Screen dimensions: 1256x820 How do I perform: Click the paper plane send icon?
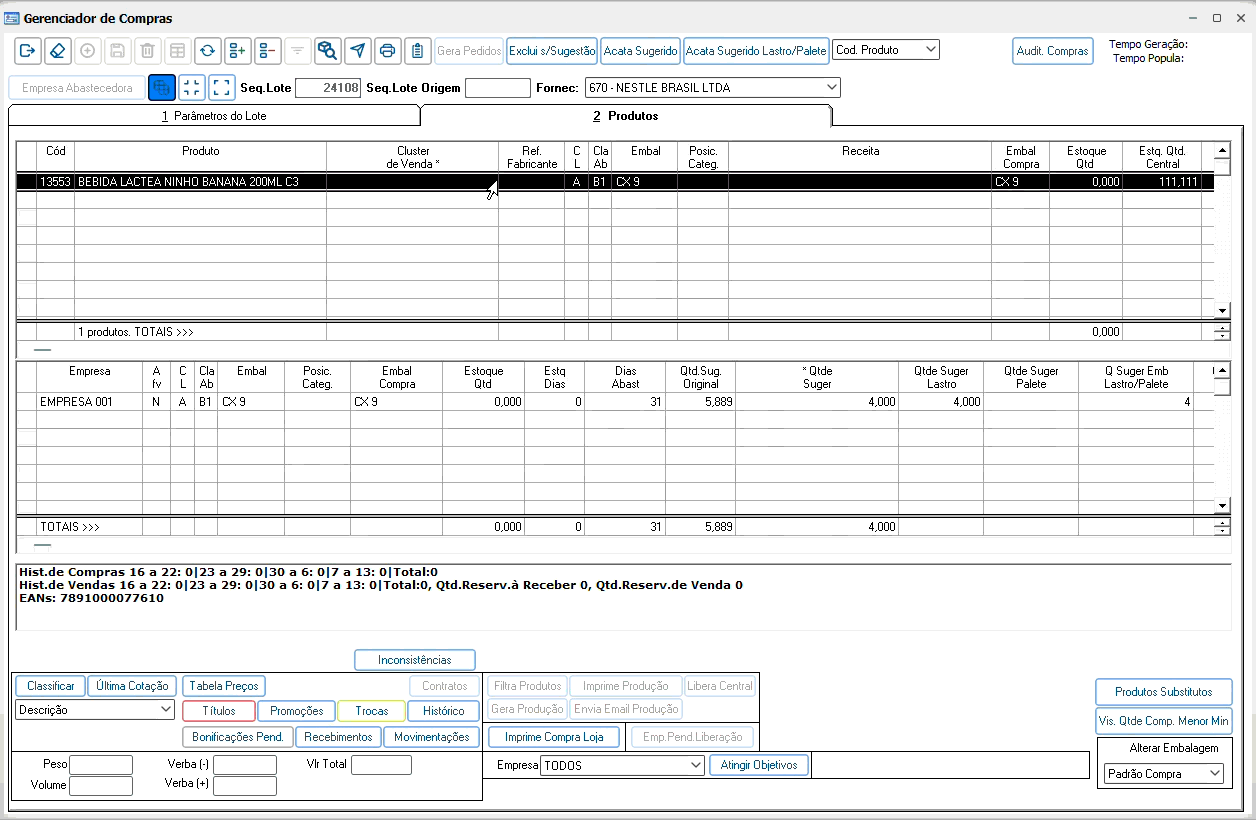pos(358,50)
